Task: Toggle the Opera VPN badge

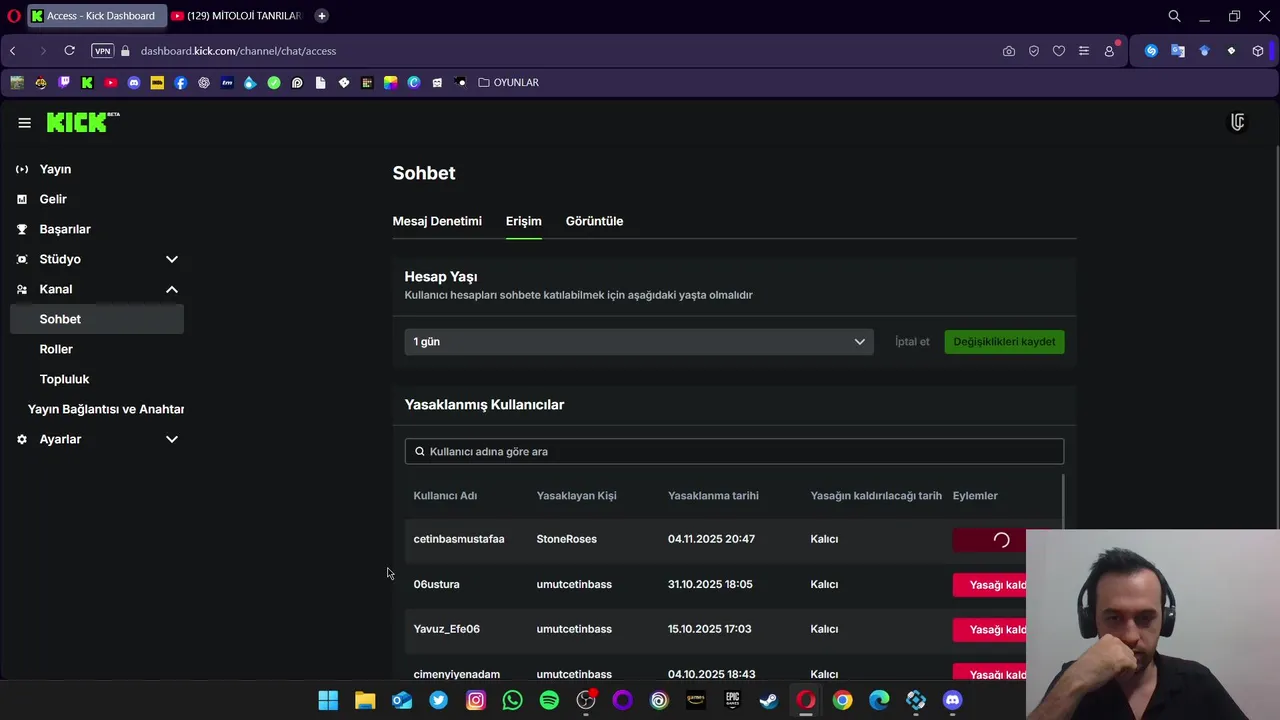Action: coord(102,51)
